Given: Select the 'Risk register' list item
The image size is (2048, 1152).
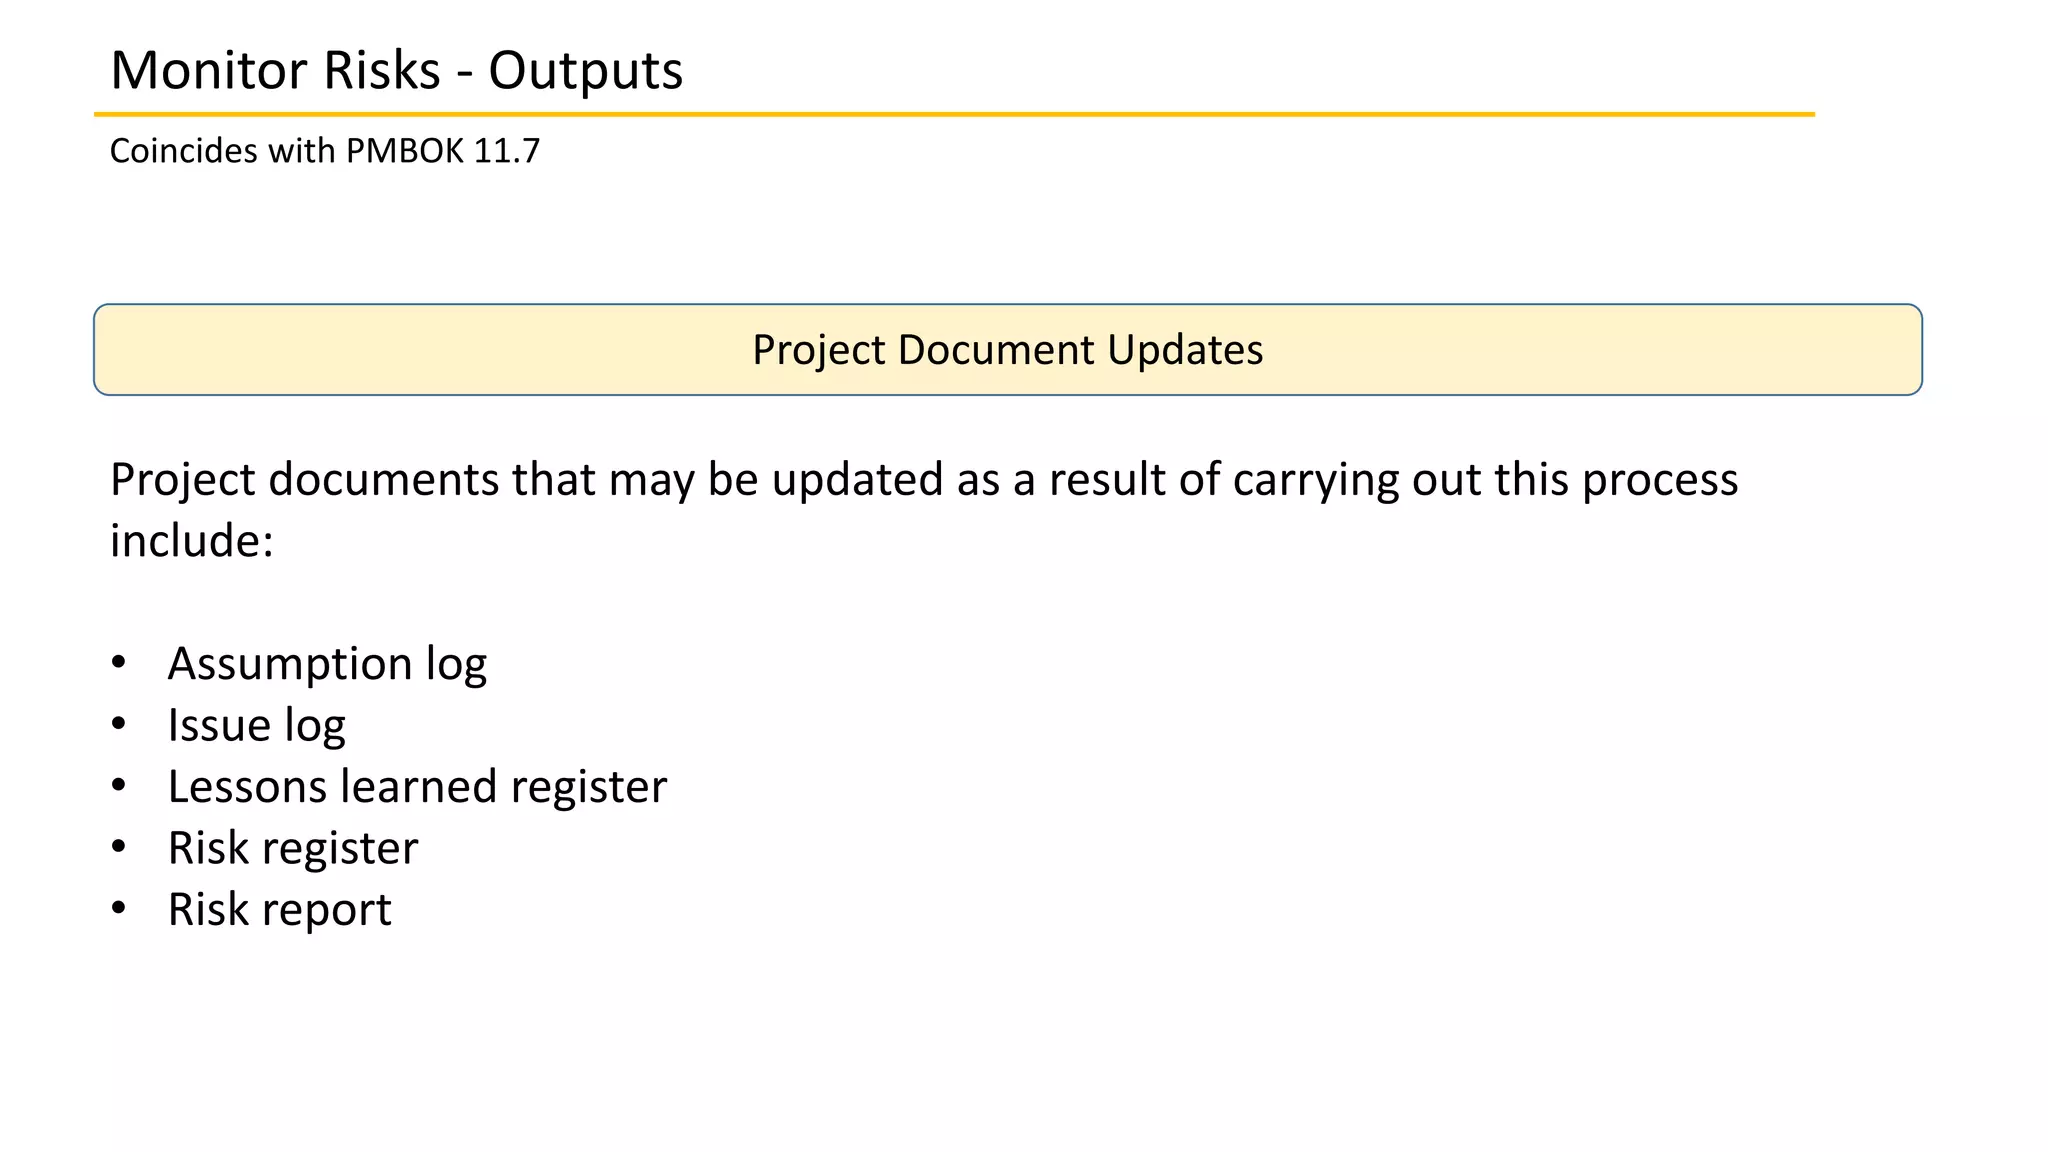Looking at the screenshot, I should (x=292, y=848).
